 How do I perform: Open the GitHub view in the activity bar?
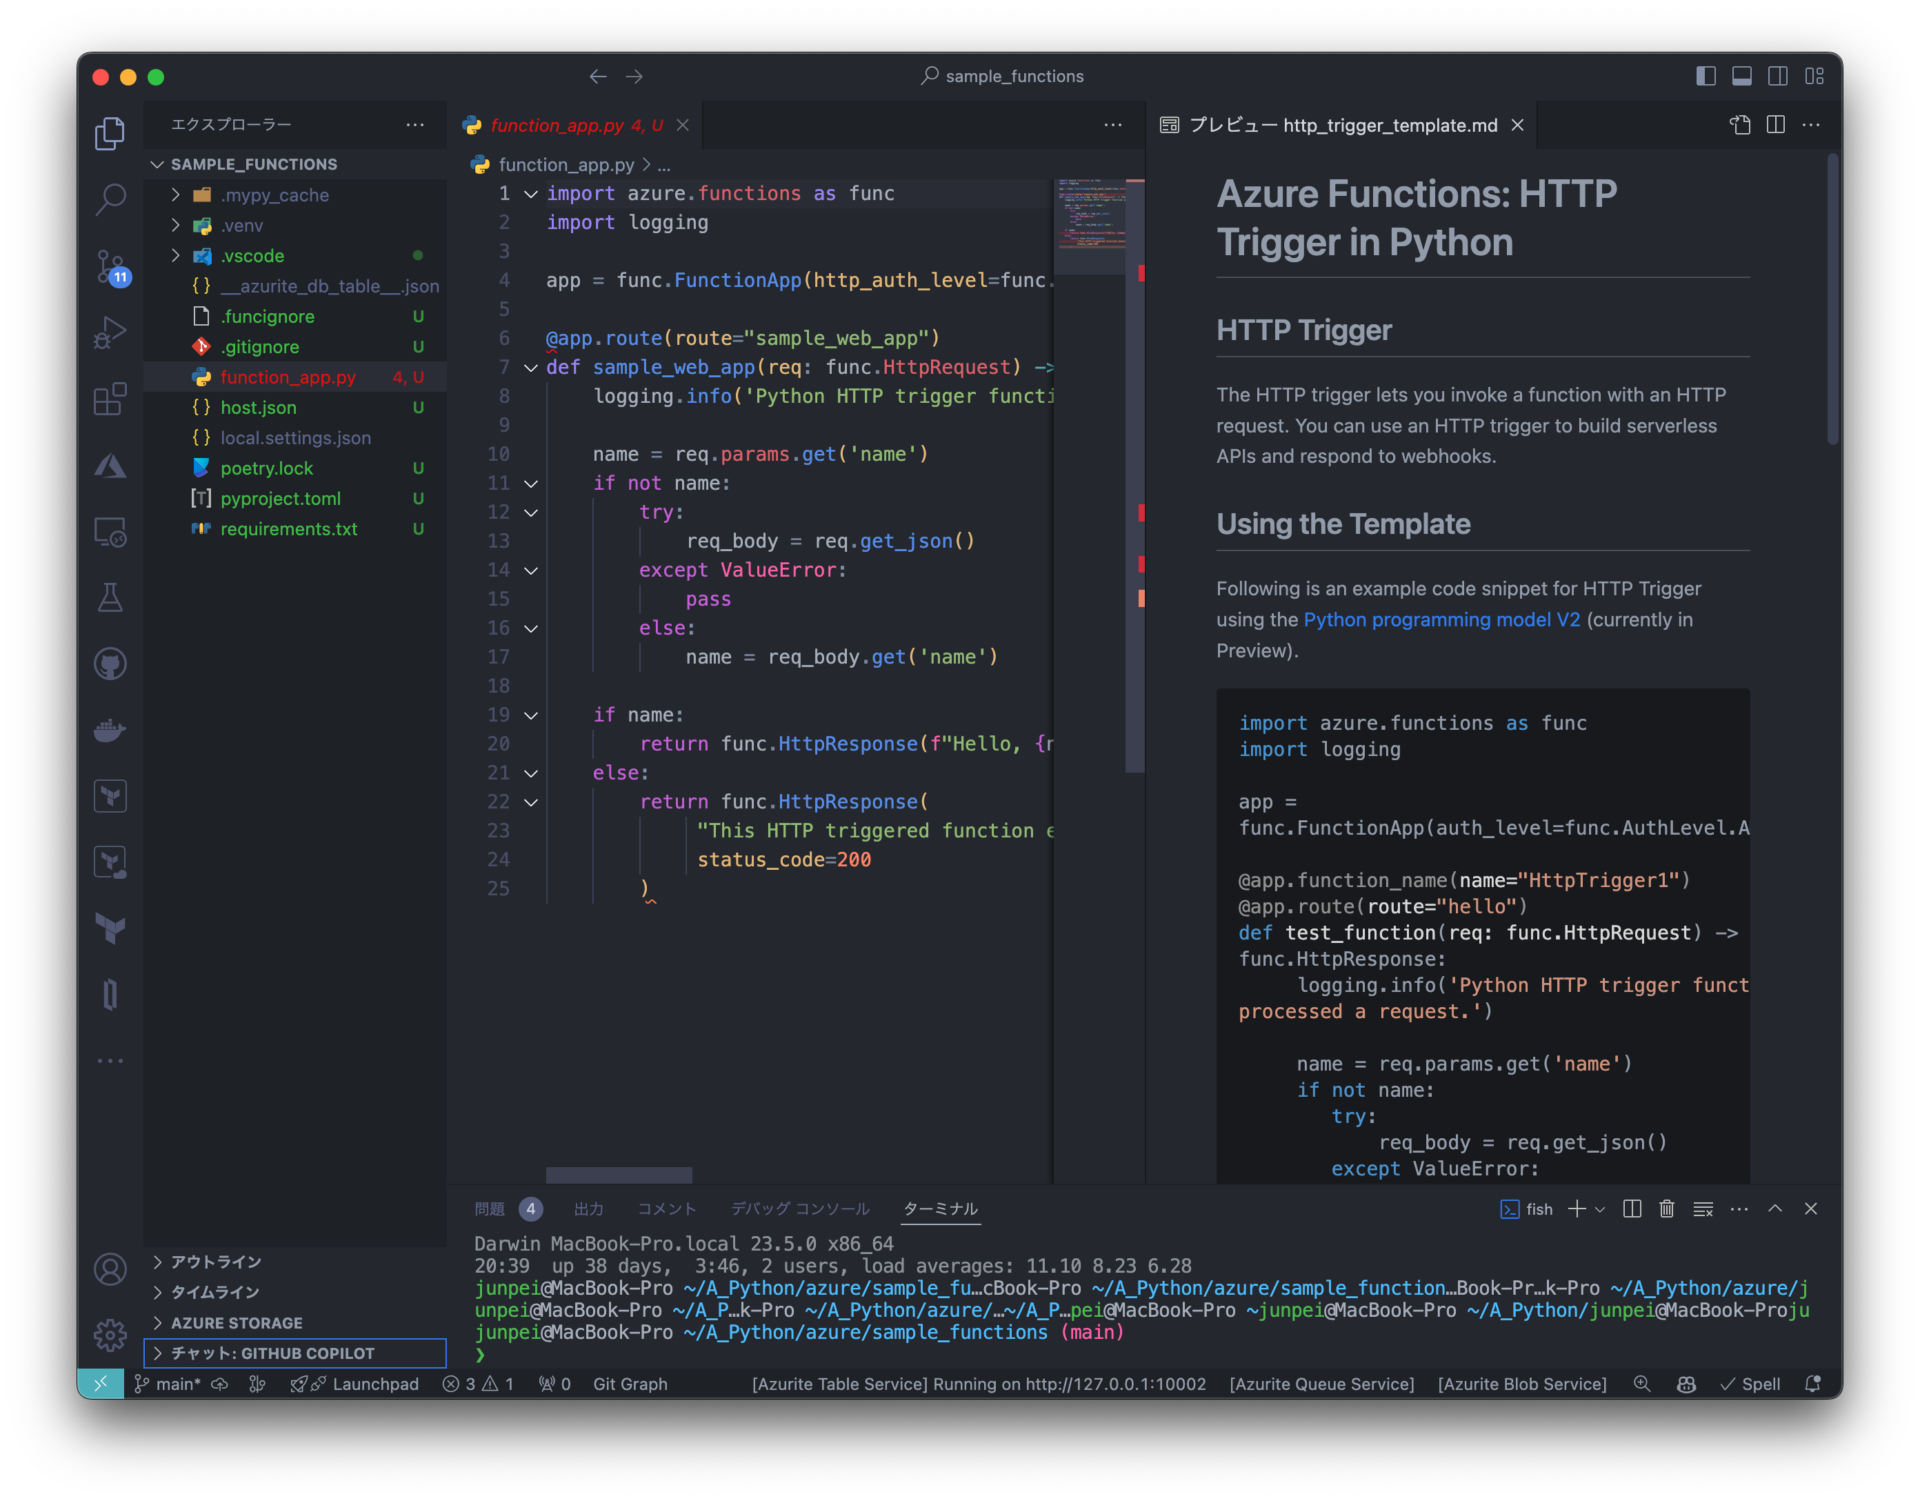[110, 663]
